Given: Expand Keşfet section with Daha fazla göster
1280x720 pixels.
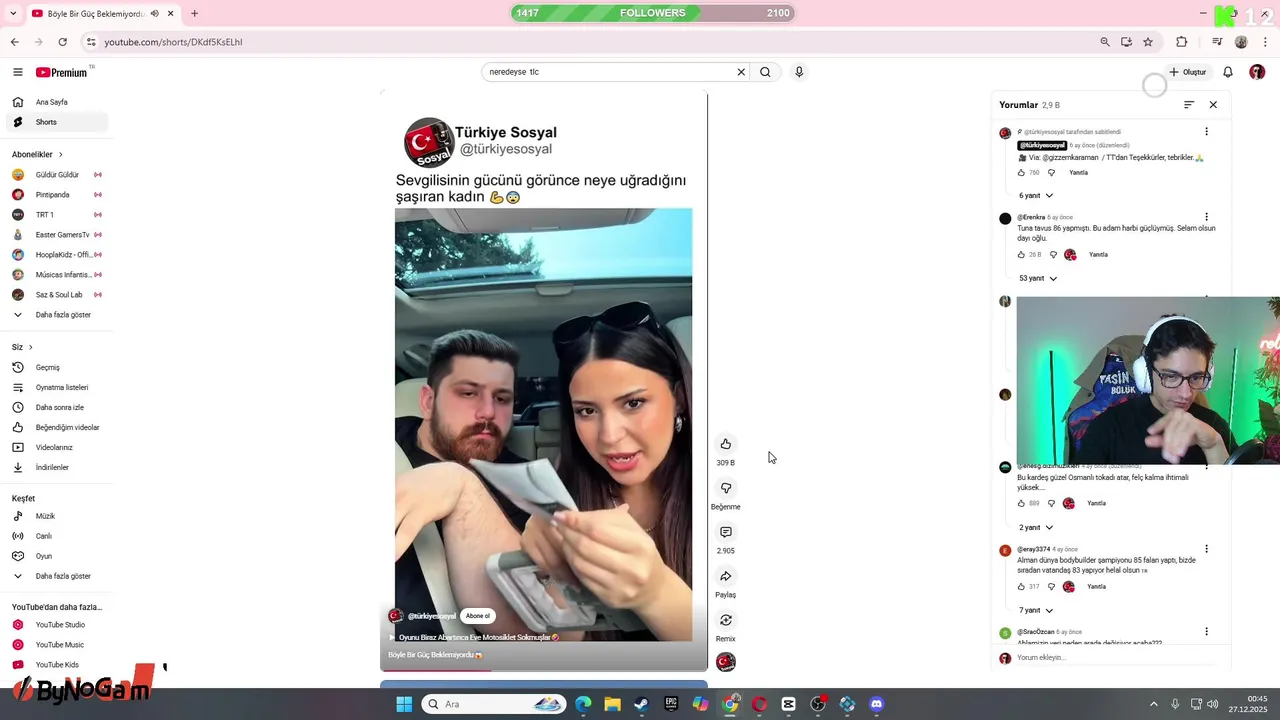Looking at the screenshot, I should point(57,576).
